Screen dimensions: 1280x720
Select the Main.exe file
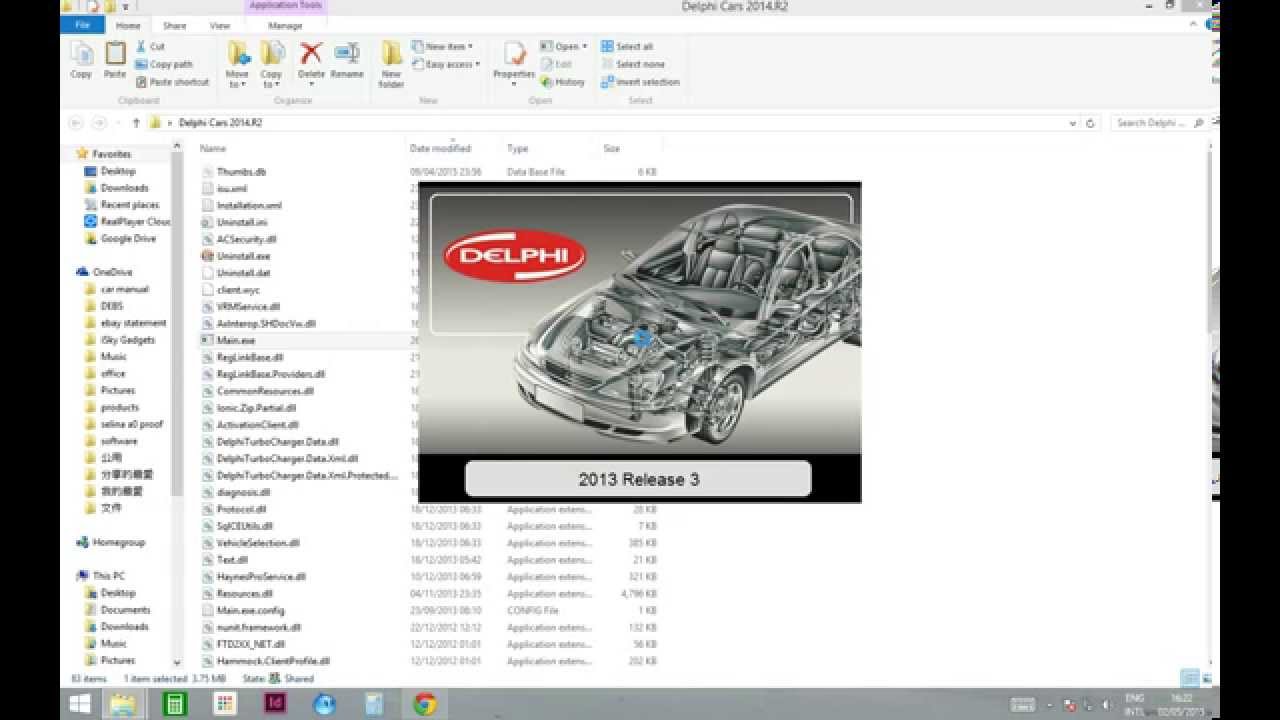235,340
